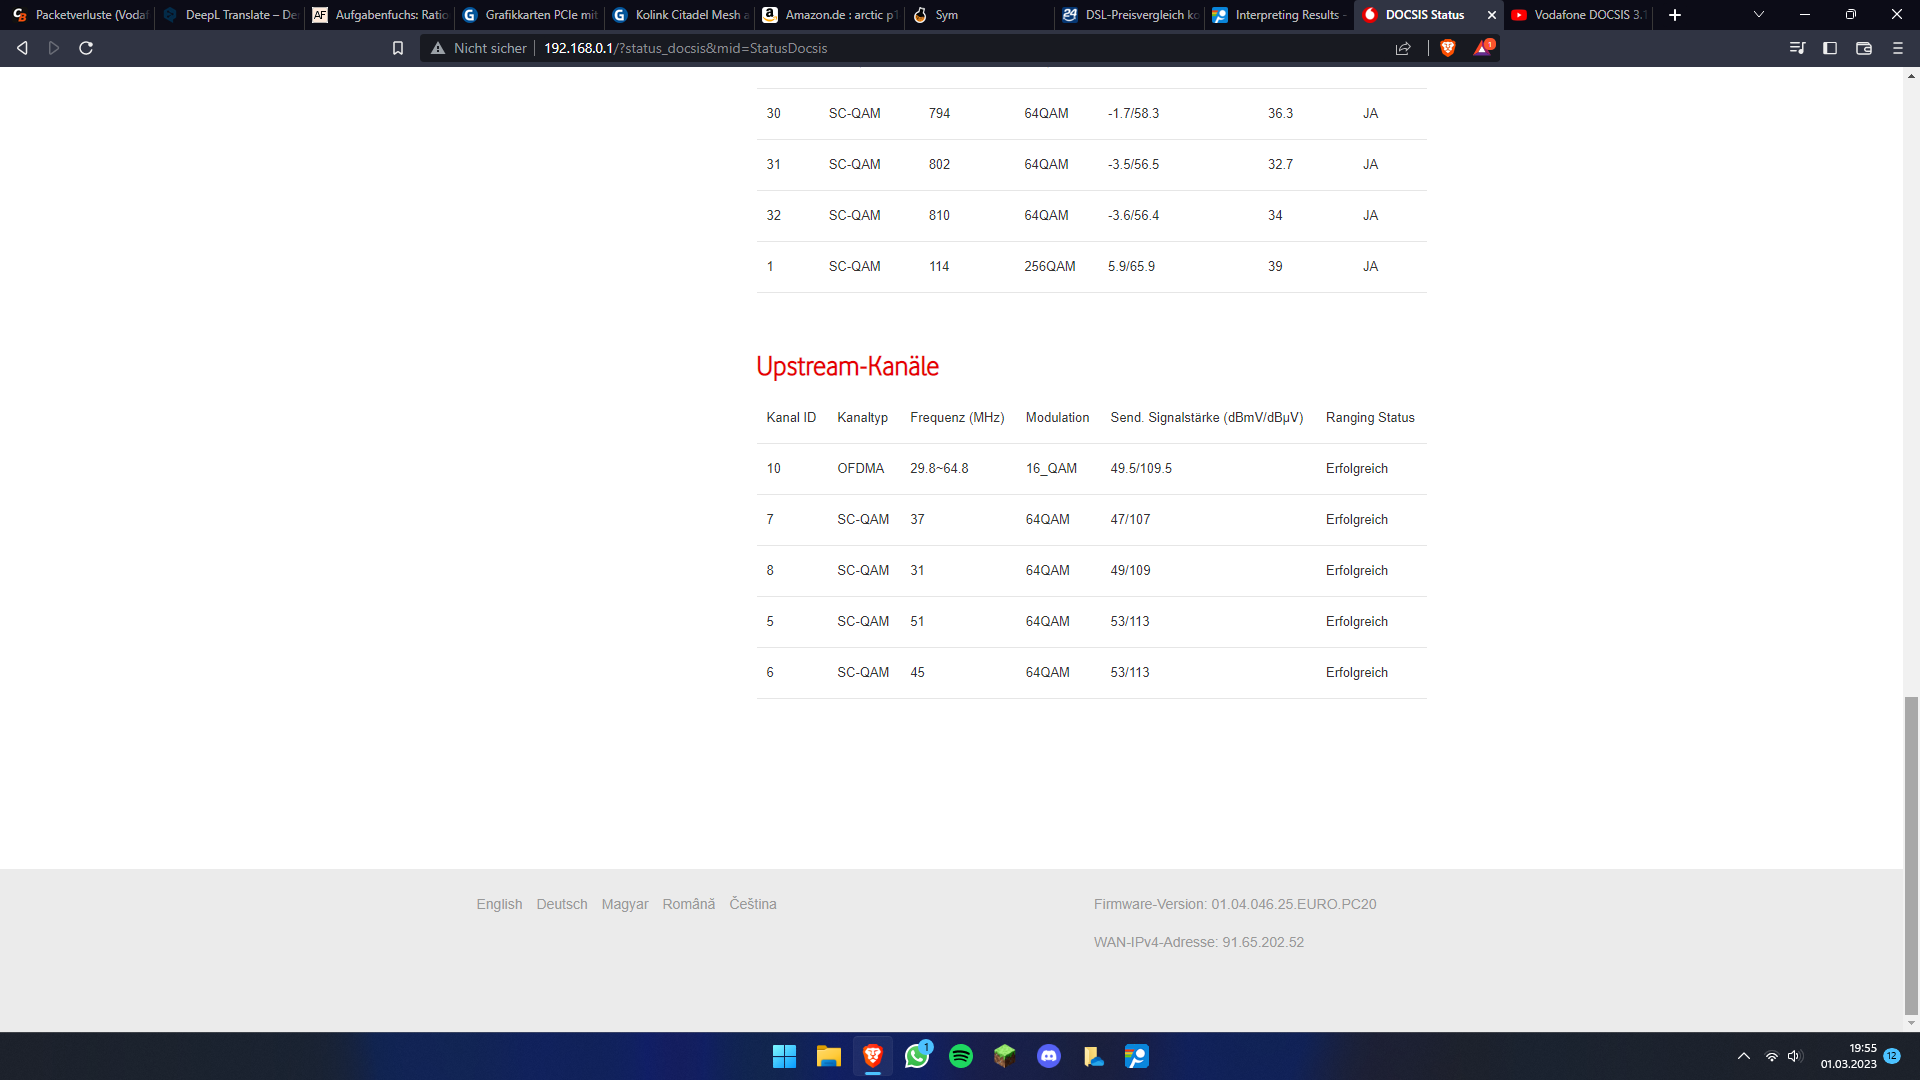Bookmark the router status page

(x=398, y=47)
